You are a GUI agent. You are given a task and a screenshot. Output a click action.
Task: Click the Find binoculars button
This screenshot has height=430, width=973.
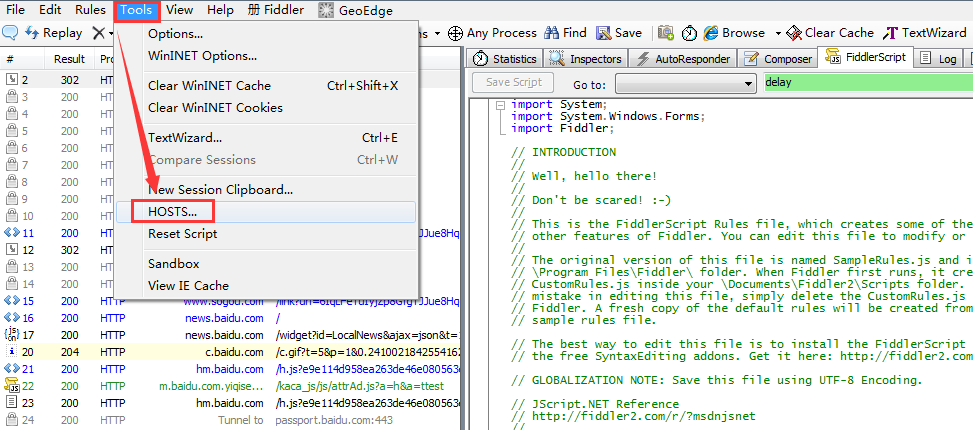coord(565,33)
